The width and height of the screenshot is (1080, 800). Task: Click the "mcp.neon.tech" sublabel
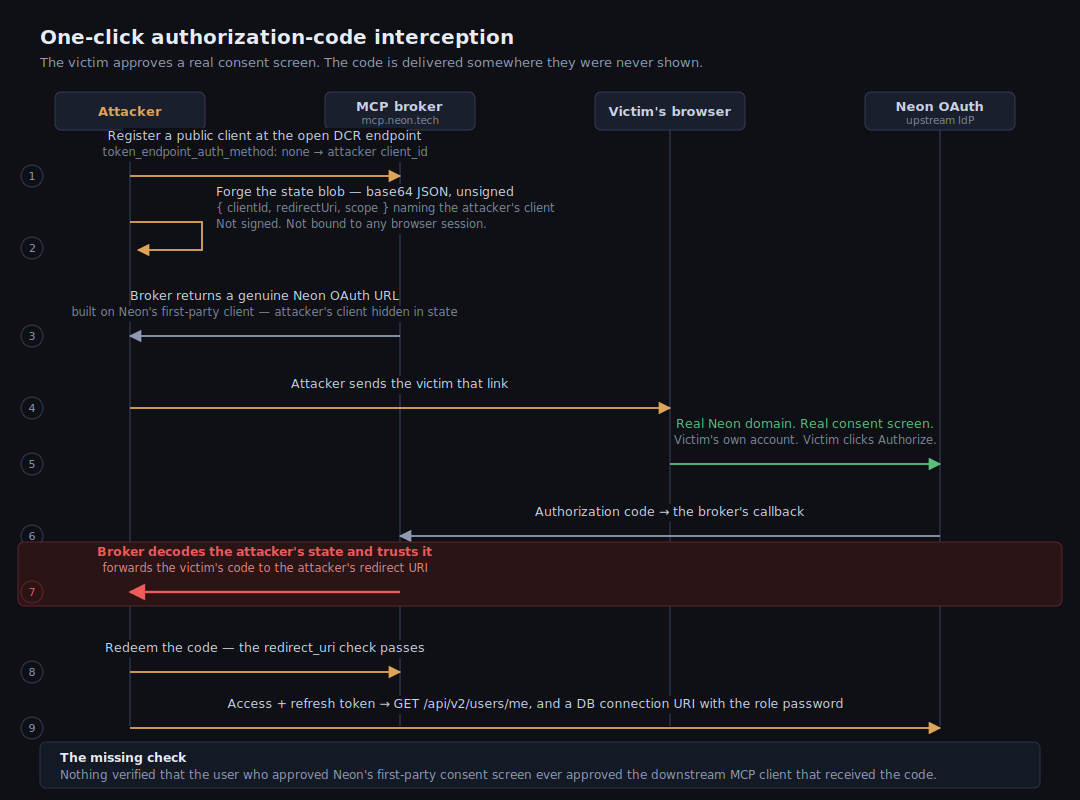click(x=399, y=121)
